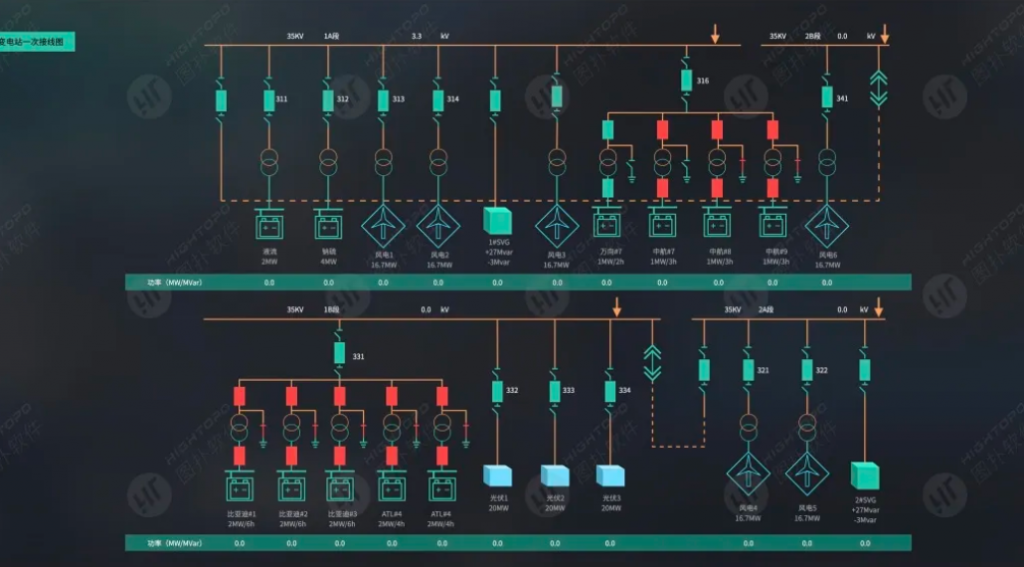Click the 2B段 bus section label
1024x567 pixels.
click(x=813, y=36)
